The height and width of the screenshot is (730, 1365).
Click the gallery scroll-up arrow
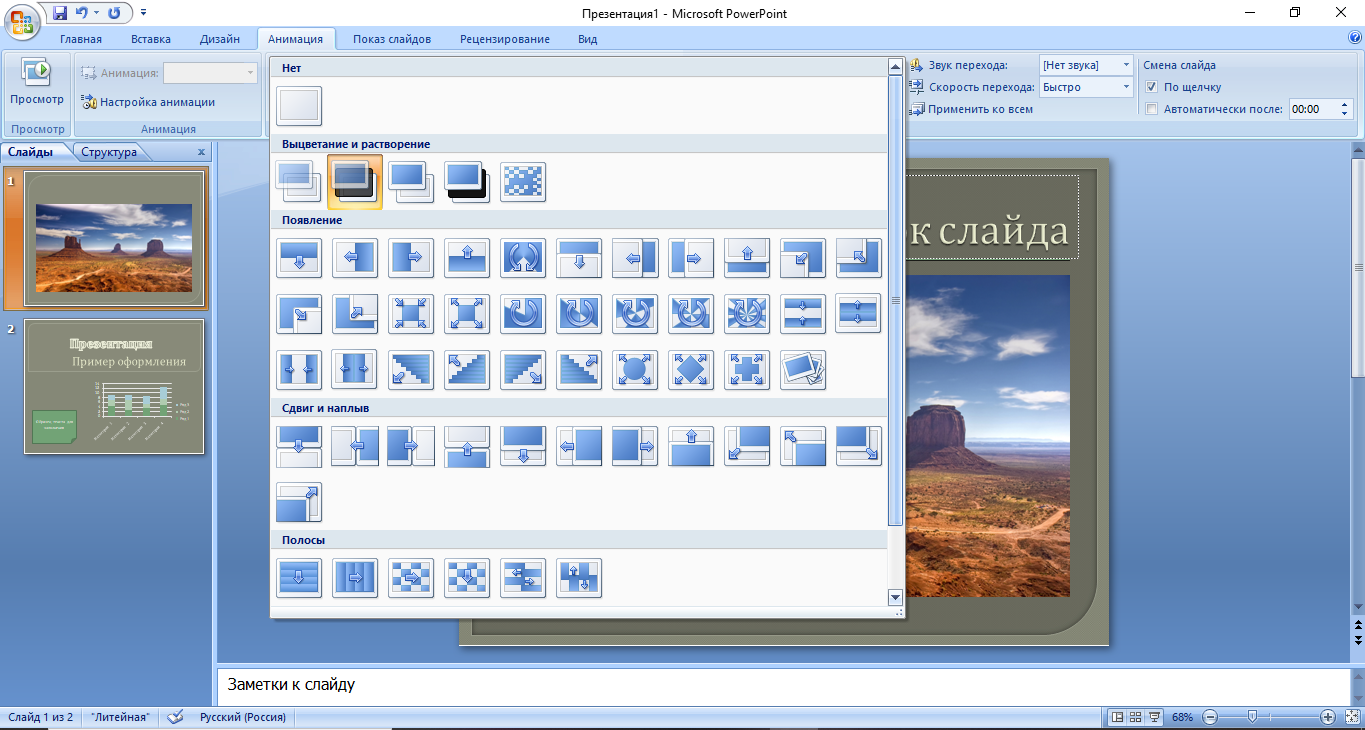point(895,67)
